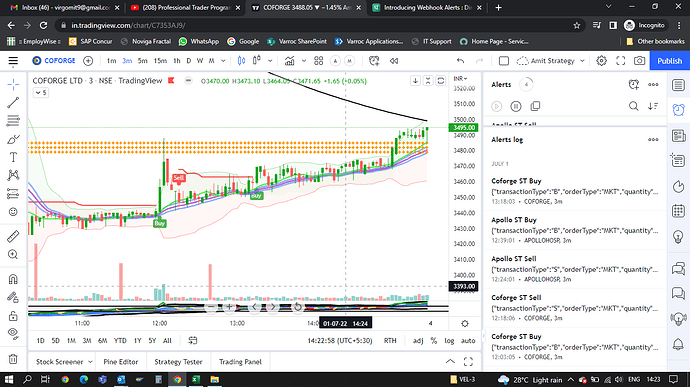Select the trend line drawing tool

13,103
